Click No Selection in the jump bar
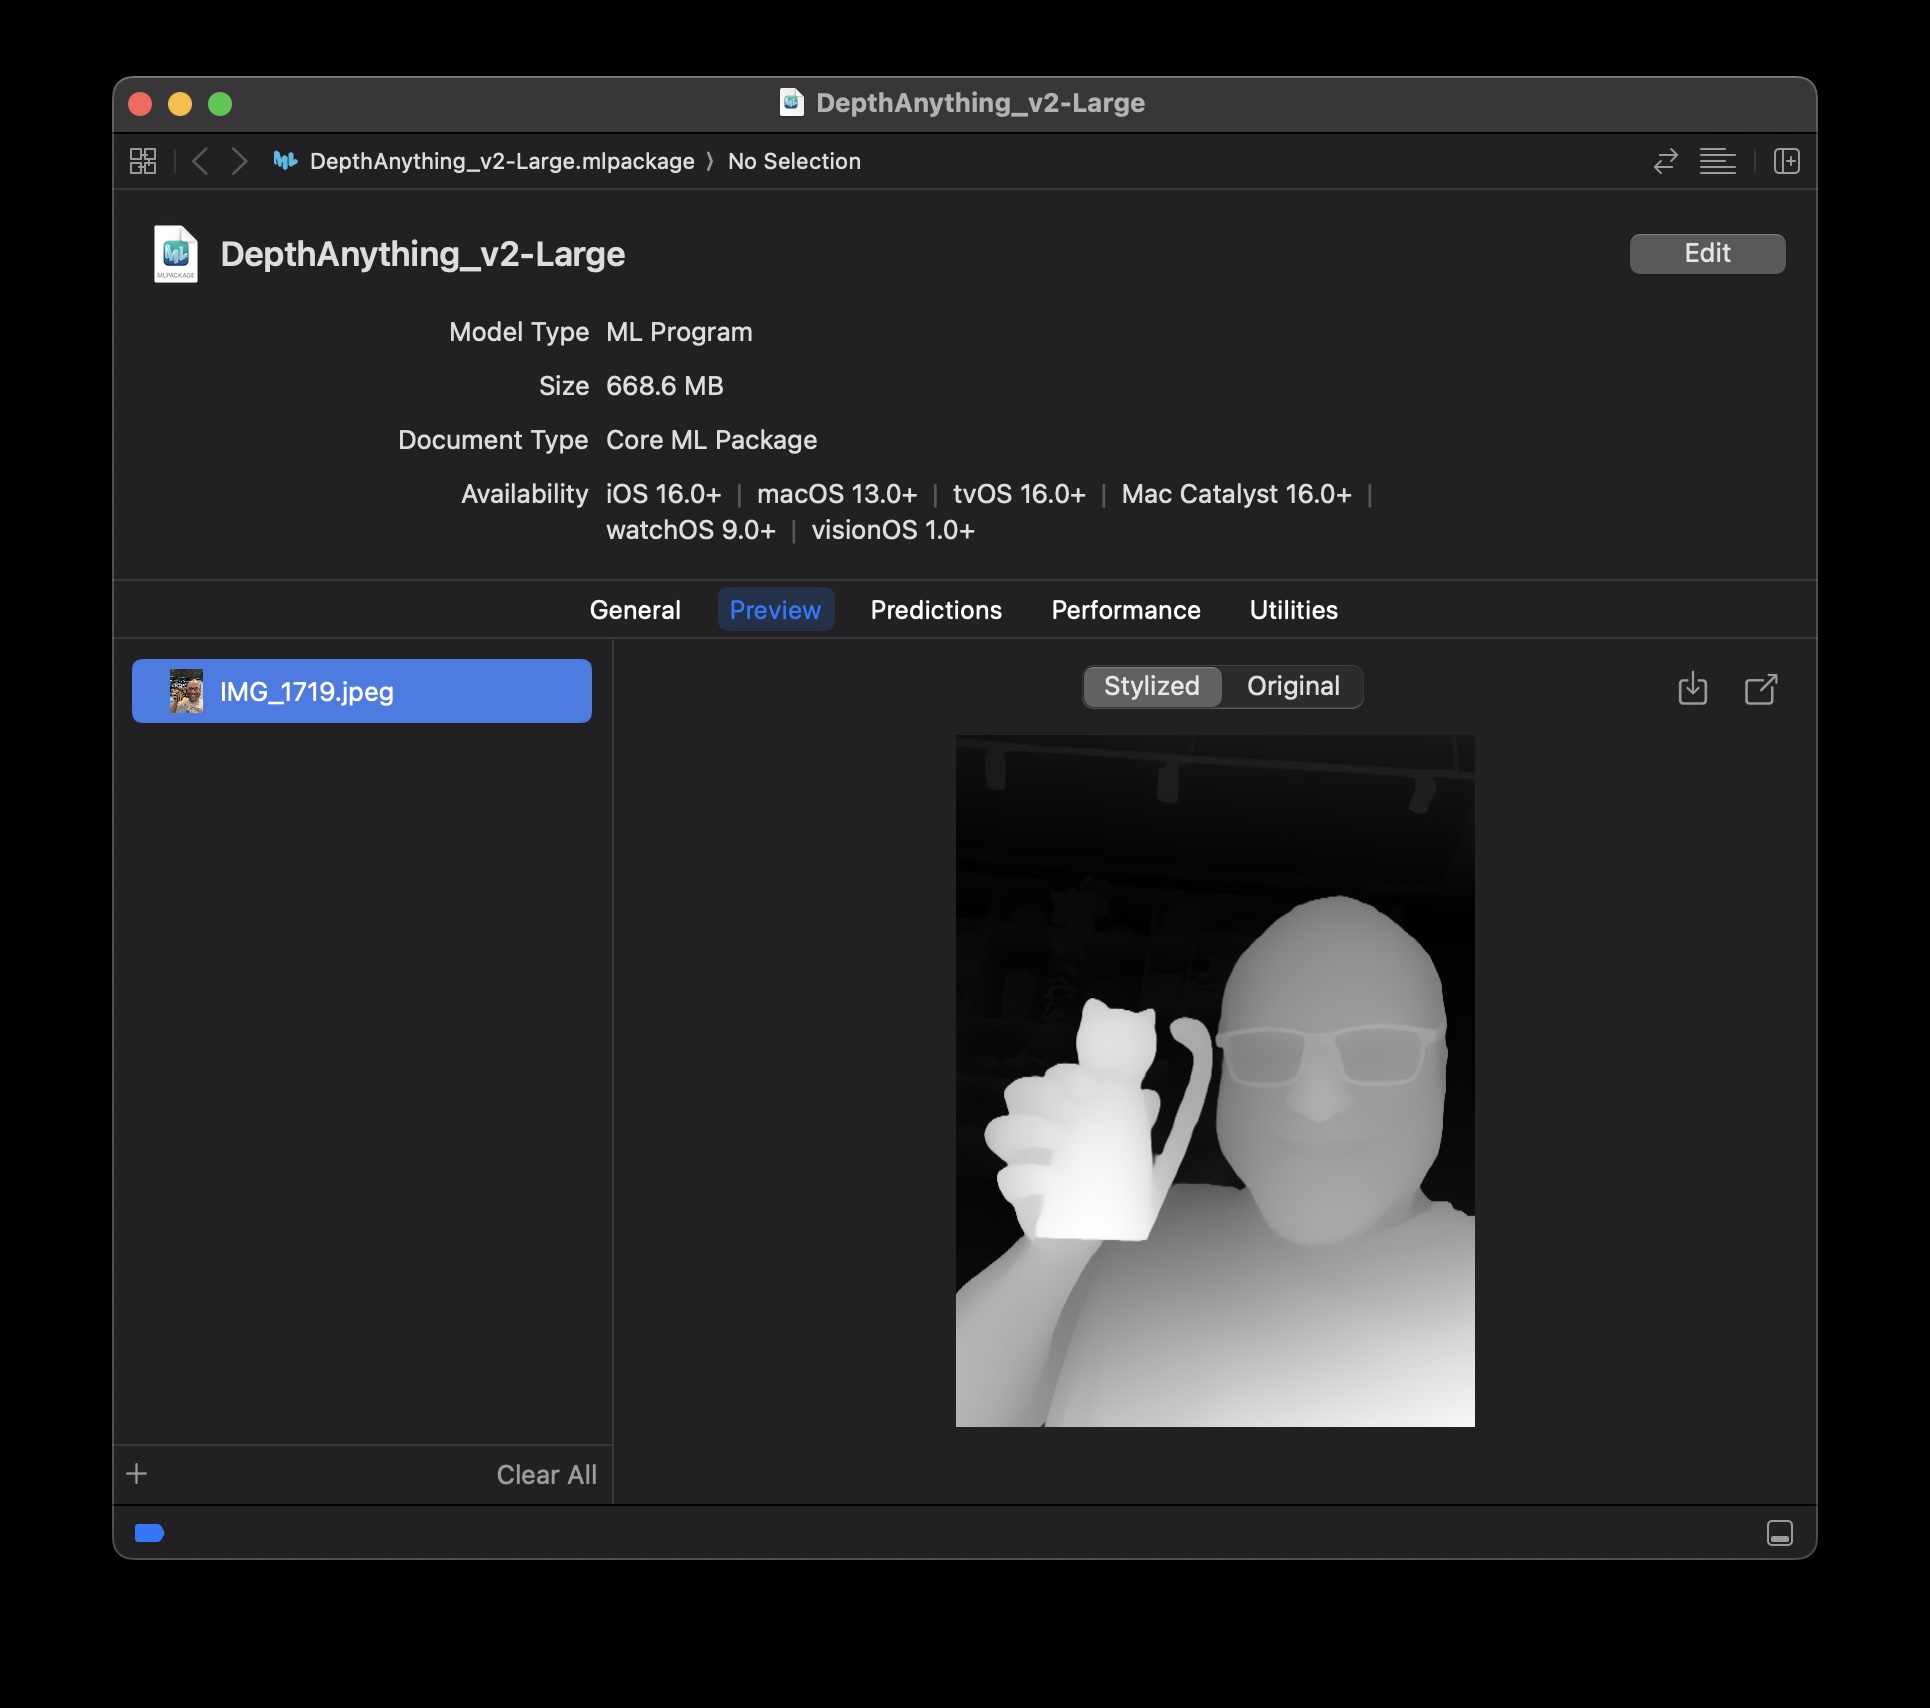Viewport: 1930px width, 1708px height. click(x=794, y=161)
